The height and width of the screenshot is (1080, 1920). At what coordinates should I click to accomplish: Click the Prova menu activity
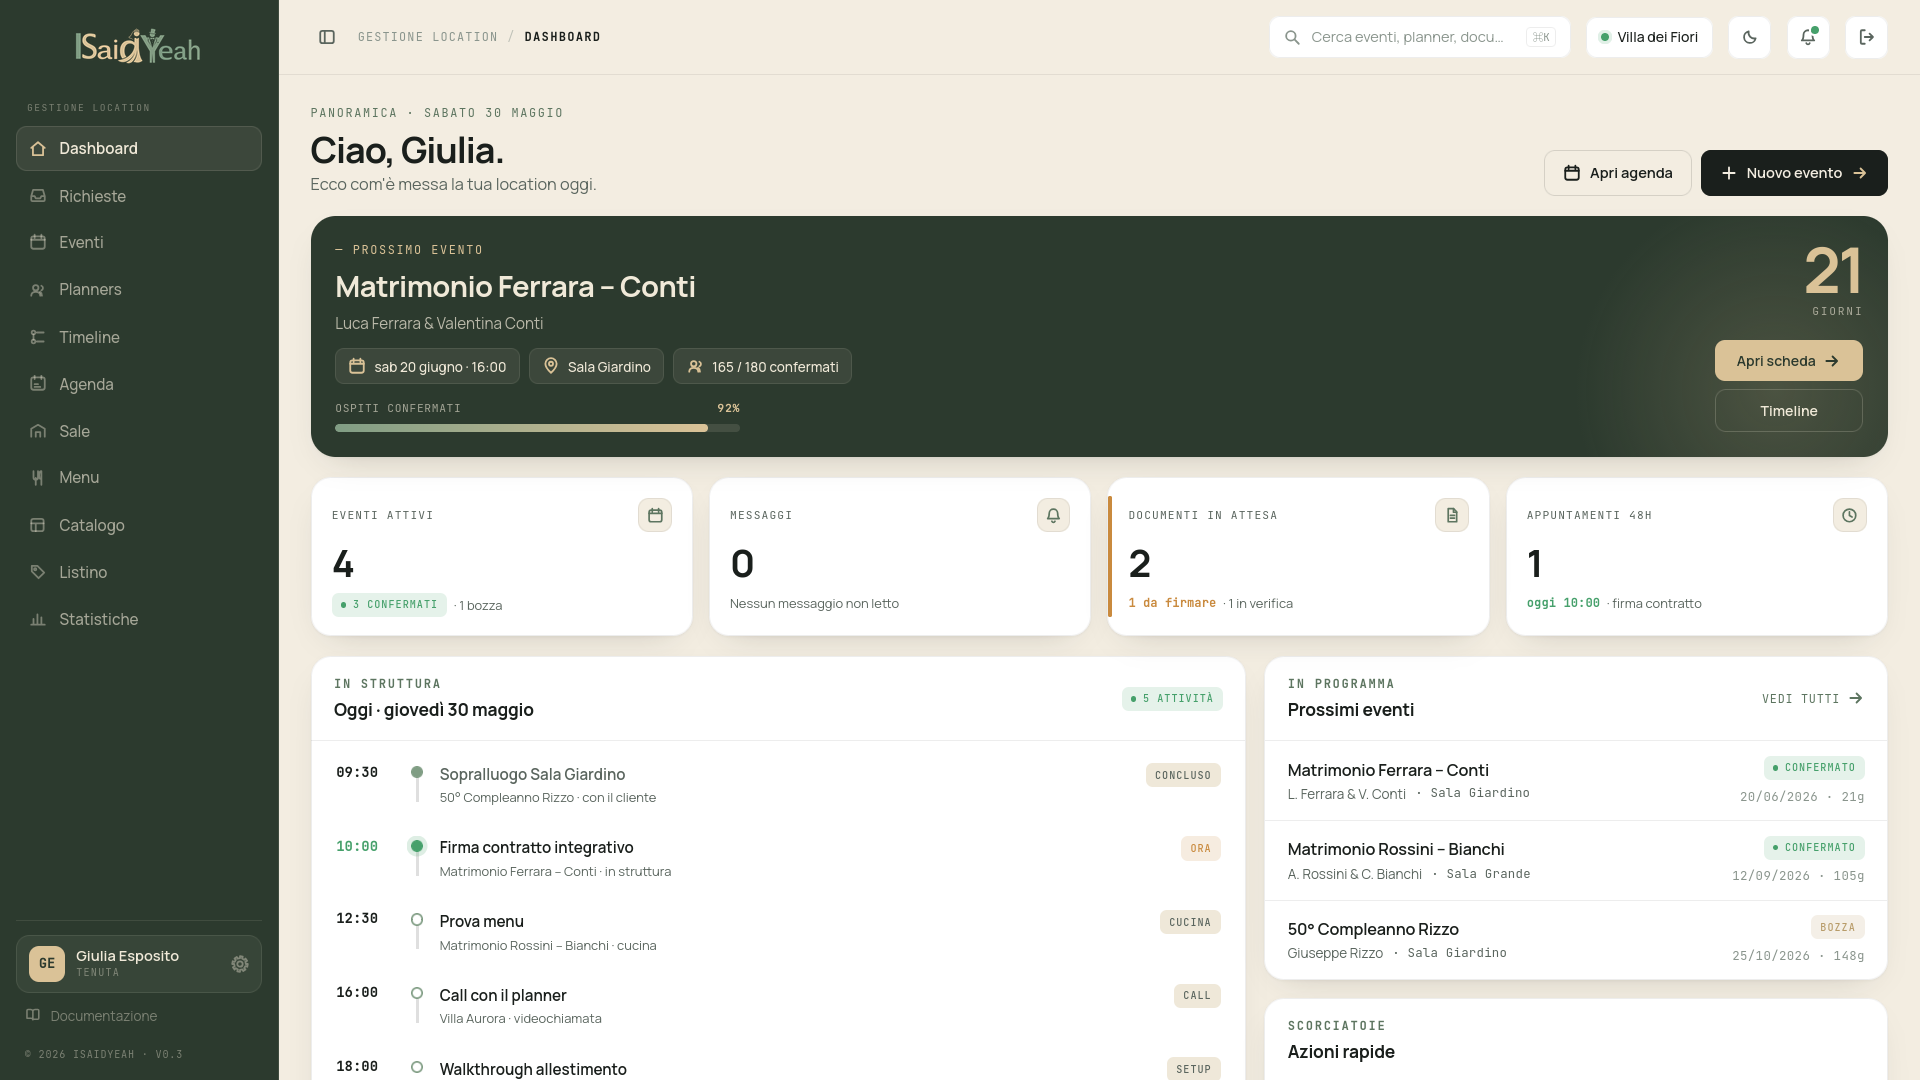[x=778, y=932]
